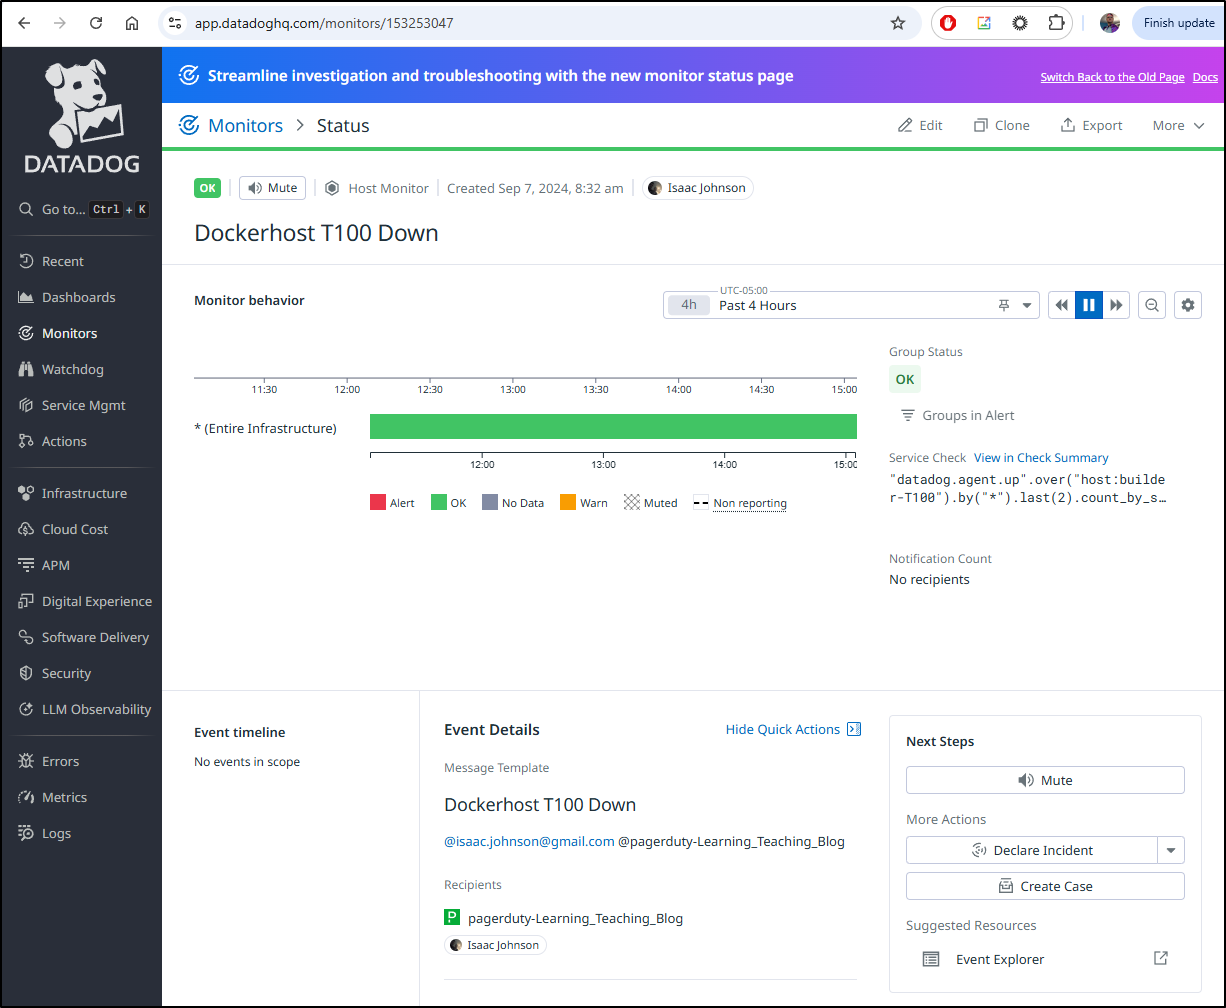Click the Infrastructure sidebar icon
The width and height of the screenshot is (1226, 1008).
point(26,493)
